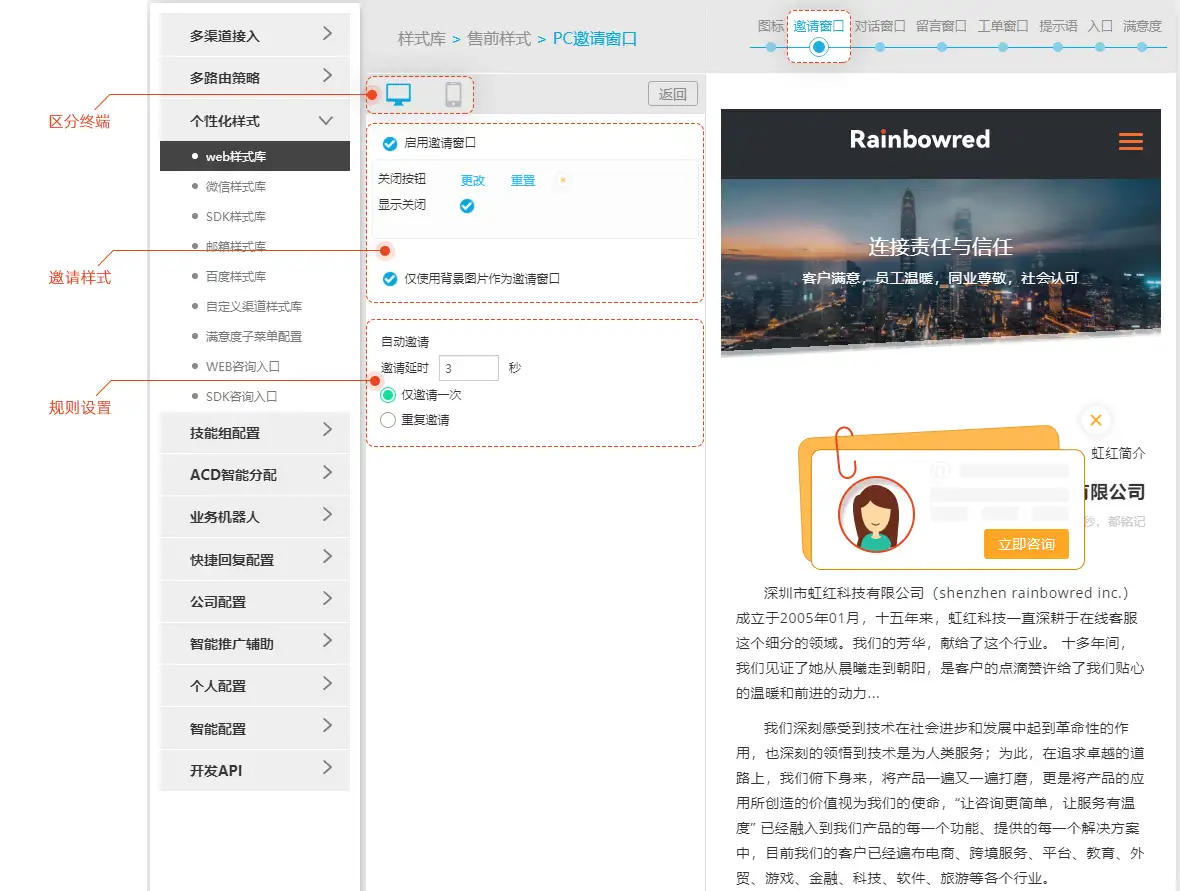Close the invitation popup with orange X

(x=1096, y=420)
